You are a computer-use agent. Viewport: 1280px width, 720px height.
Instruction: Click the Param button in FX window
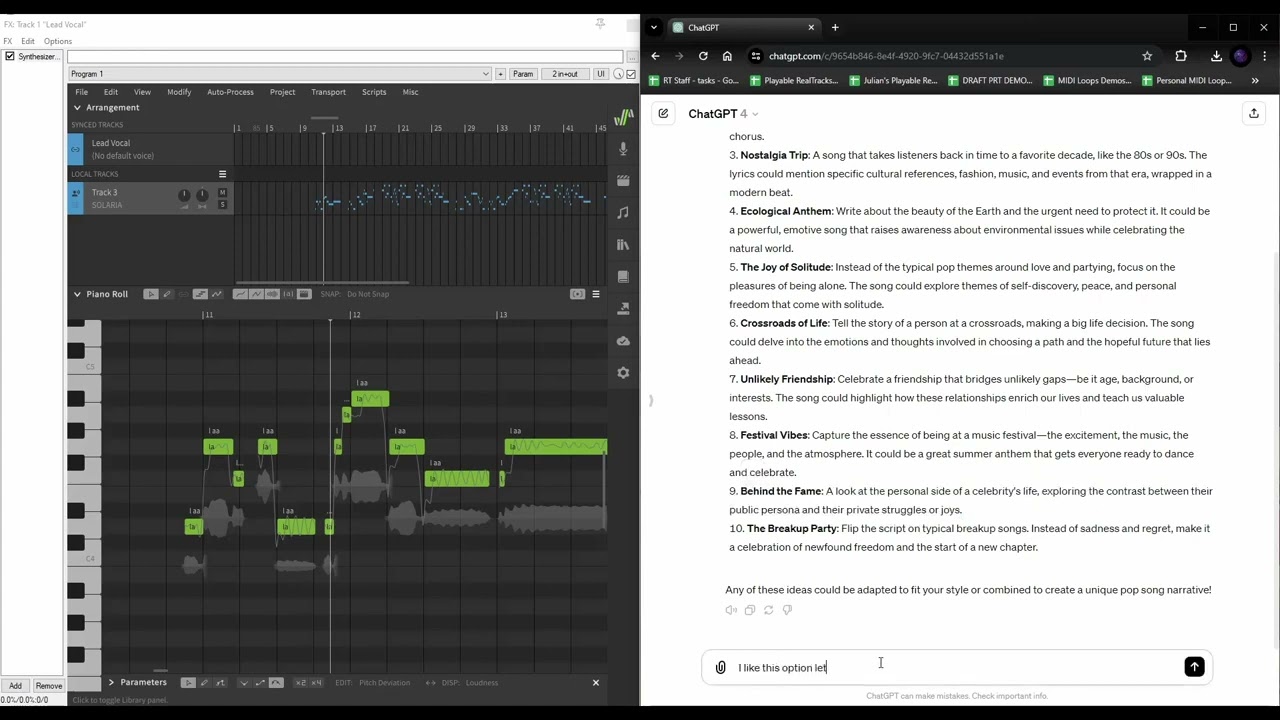click(523, 74)
